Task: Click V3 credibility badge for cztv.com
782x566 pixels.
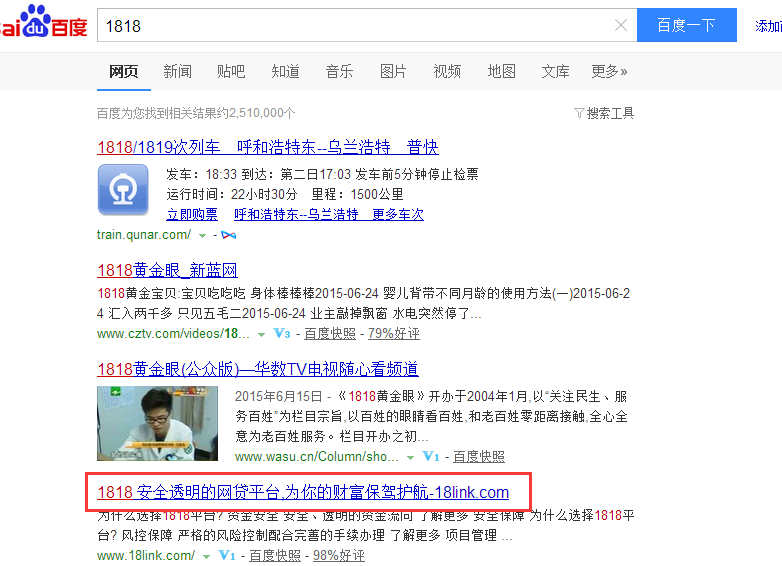Action: [282, 334]
